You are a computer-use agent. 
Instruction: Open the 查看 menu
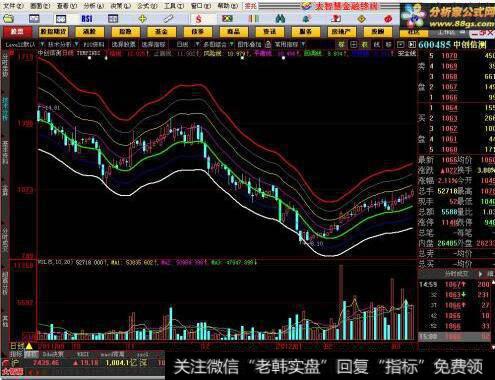pyautogui.click(x=67, y=6)
